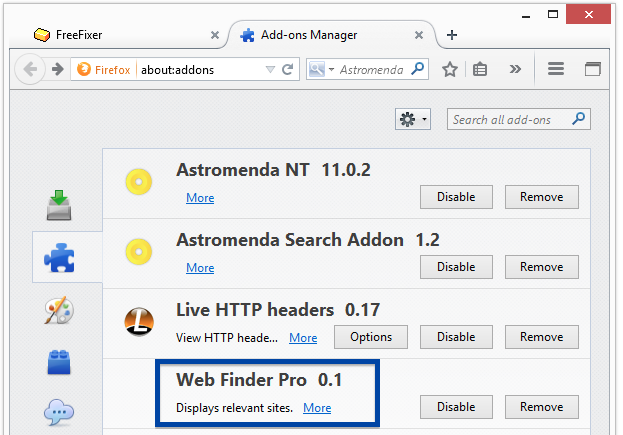The width and height of the screenshot is (623, 435).
Task: Close the Add-ons Manager tab
Action: [418, 35]
